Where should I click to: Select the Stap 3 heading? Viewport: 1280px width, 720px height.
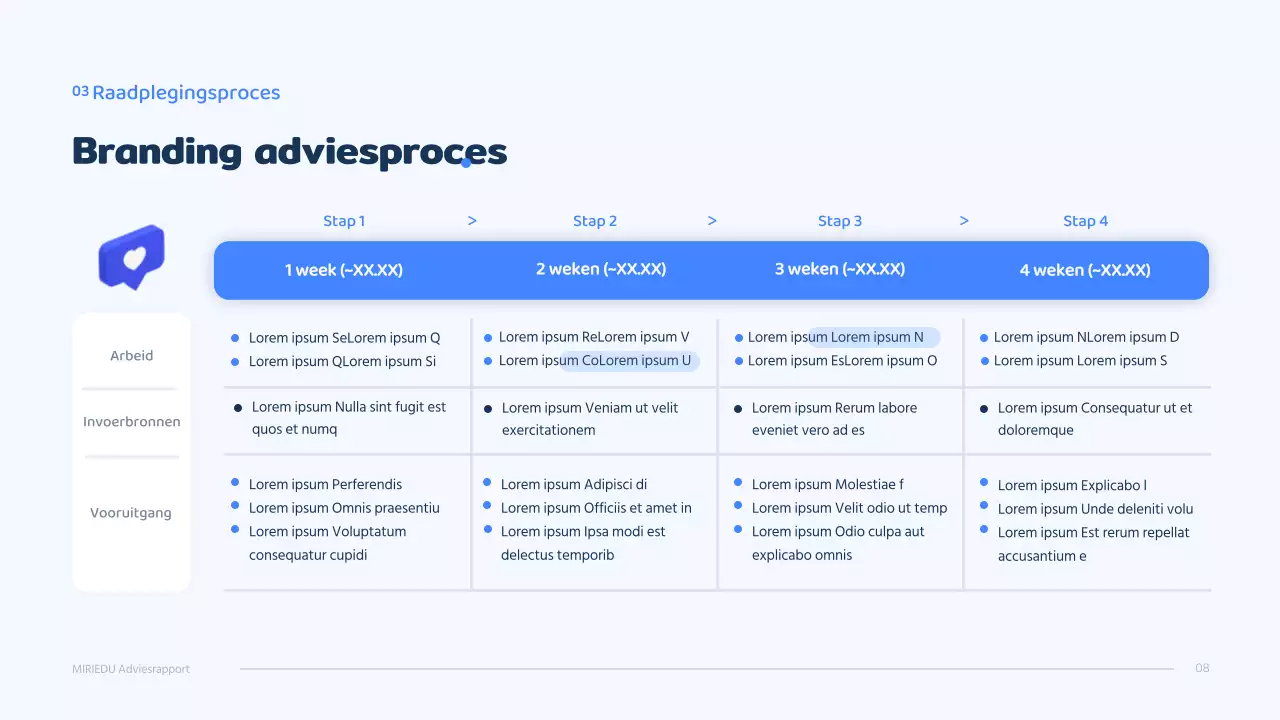tap(840, 221)
